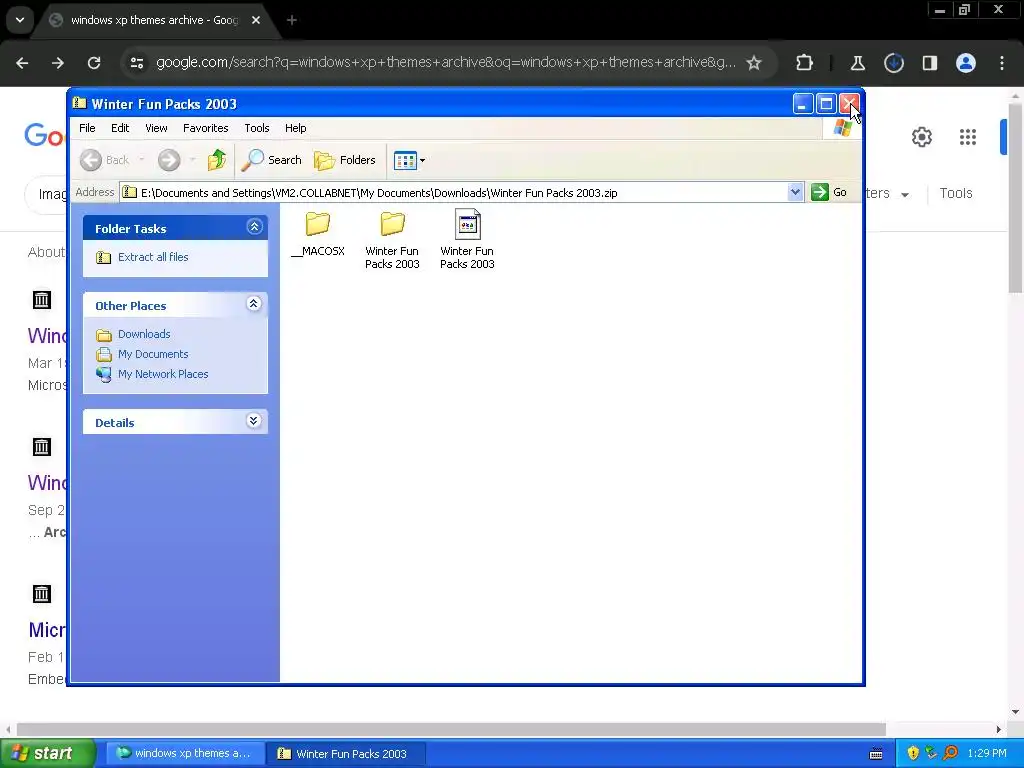Open the View menu

(156, 128)
